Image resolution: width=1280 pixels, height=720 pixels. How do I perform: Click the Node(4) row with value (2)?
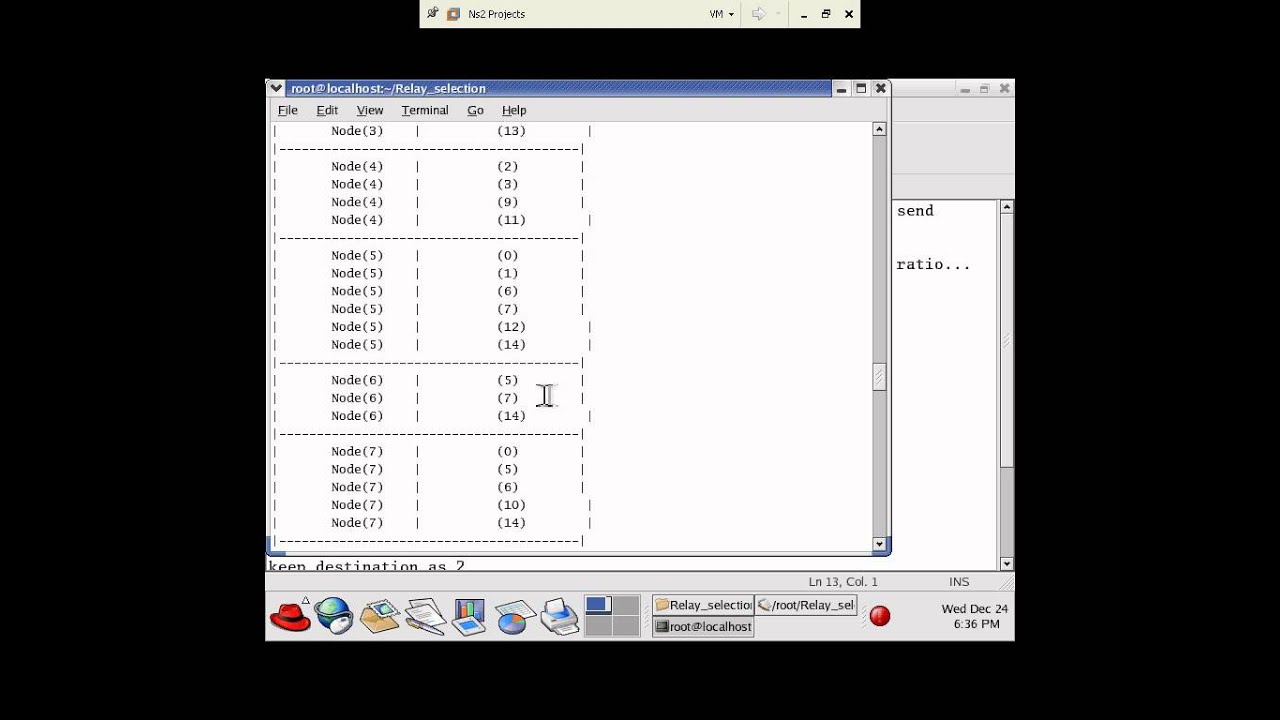429,167
